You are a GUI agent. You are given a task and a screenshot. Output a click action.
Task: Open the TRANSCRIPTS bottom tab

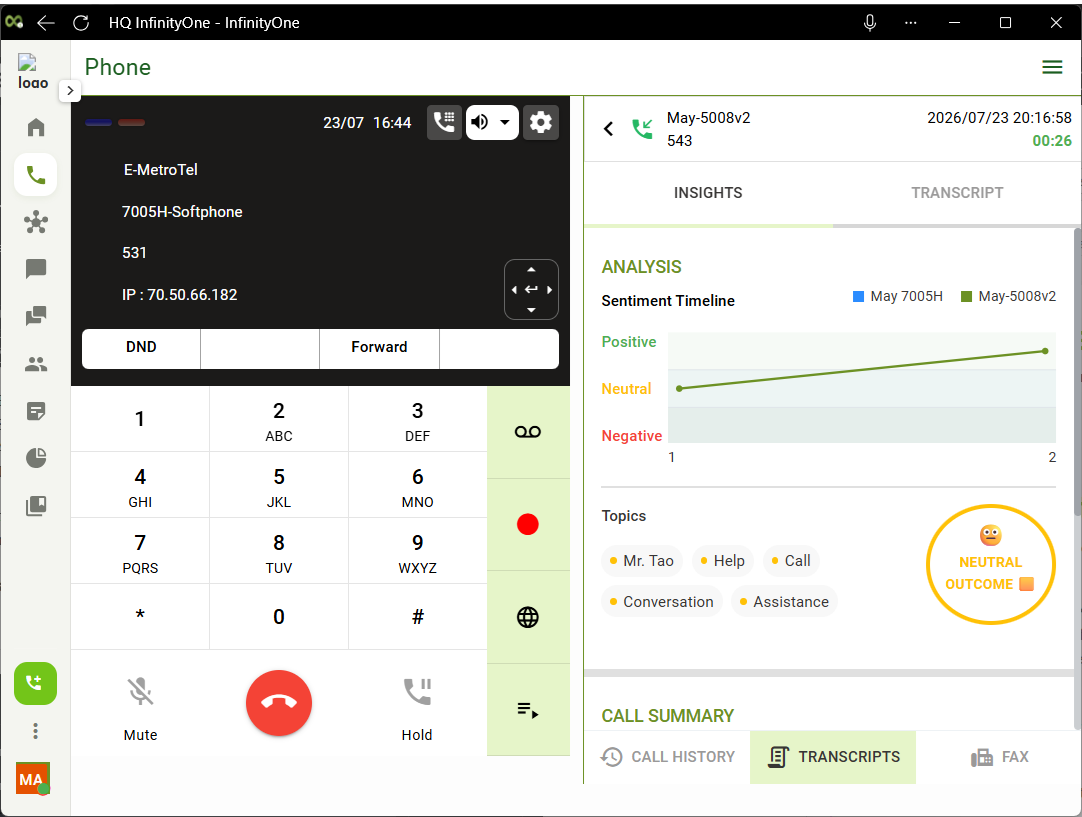point(833,757)
